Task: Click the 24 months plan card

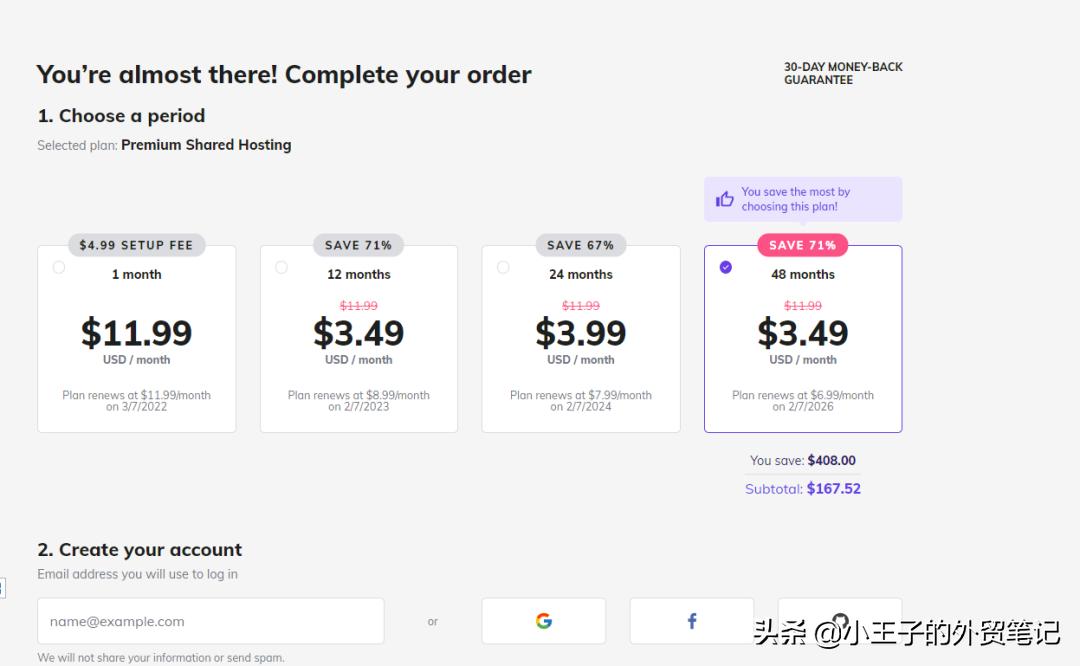Action: click(581, 338)
